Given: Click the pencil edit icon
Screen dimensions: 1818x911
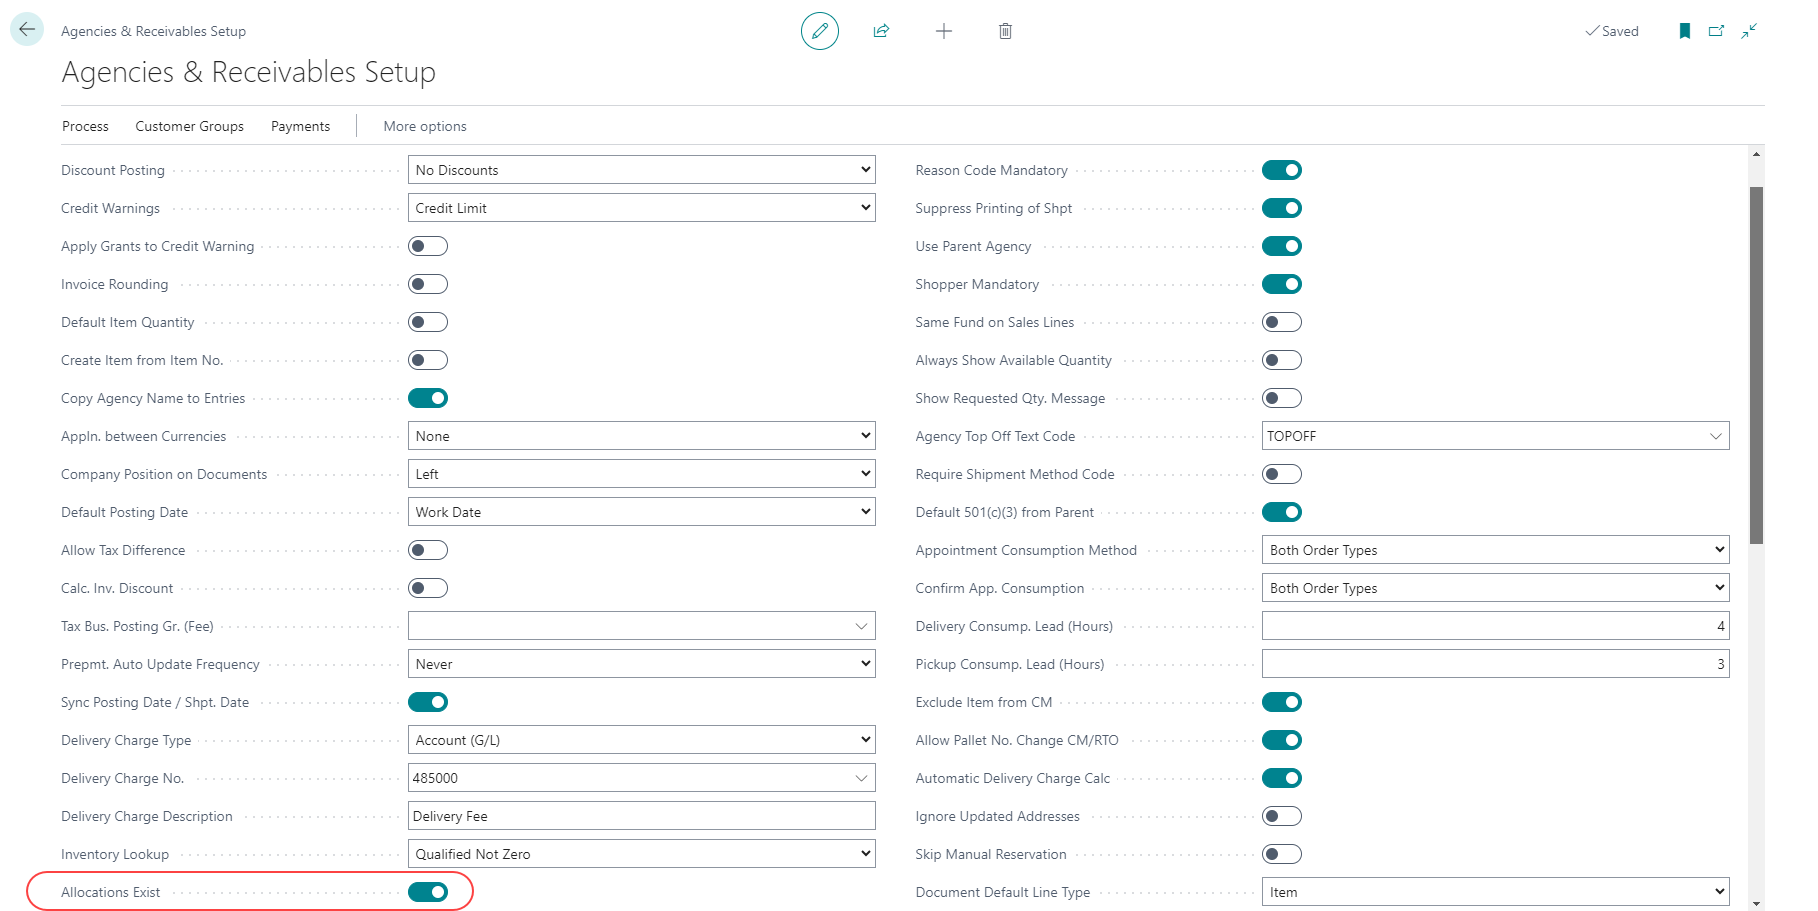Looking at the screenshot, I should pyautogui.click(x=819, y=31).
